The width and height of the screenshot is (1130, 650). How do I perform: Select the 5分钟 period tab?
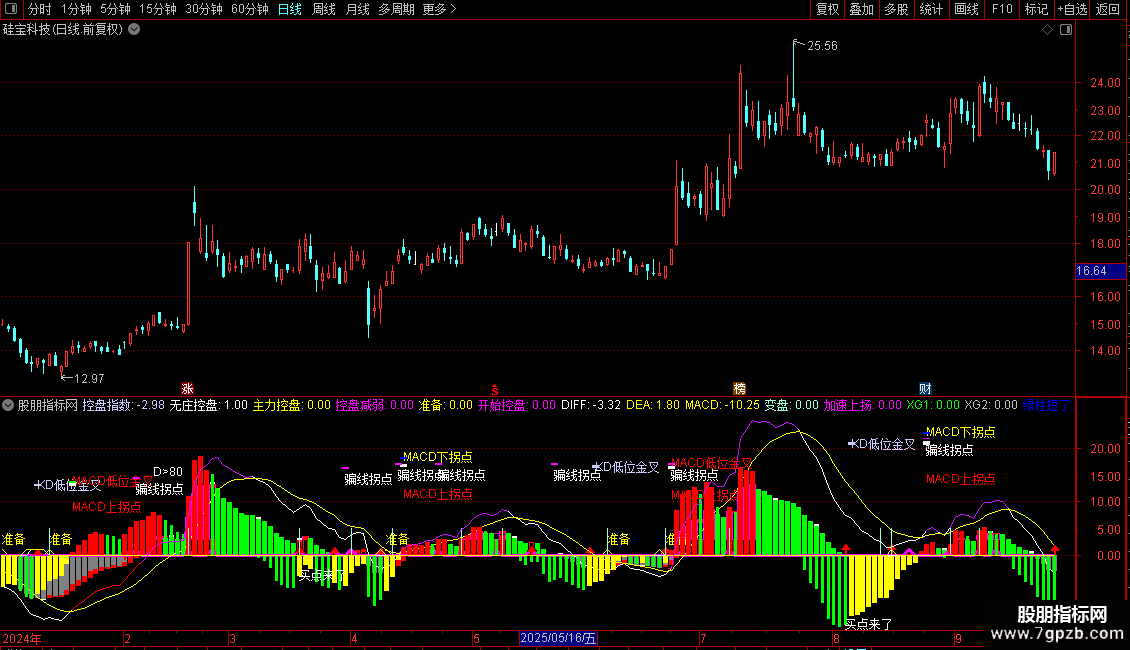pos(115,9)
